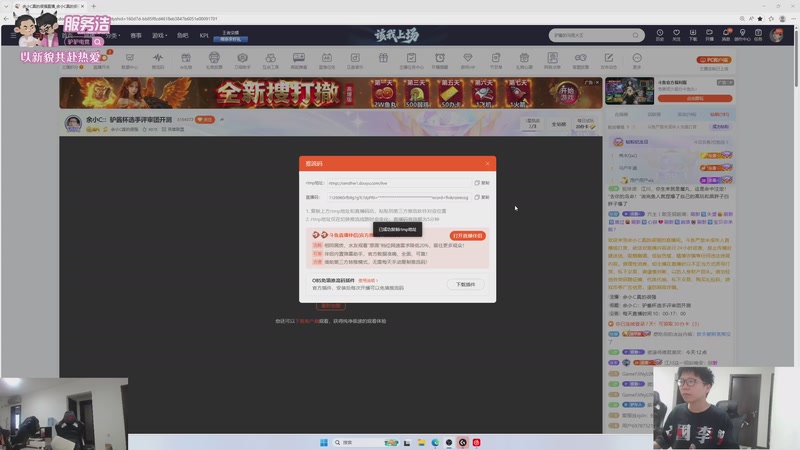This screenshot has width=800, height=450.
Task: Expand the 分类 dropdown in the top nav
Action: pos(113,36)
